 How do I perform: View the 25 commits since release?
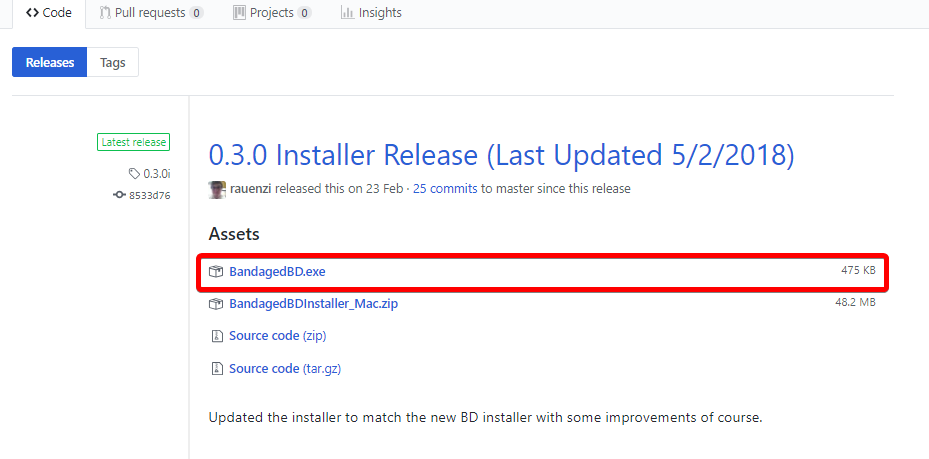445,189
